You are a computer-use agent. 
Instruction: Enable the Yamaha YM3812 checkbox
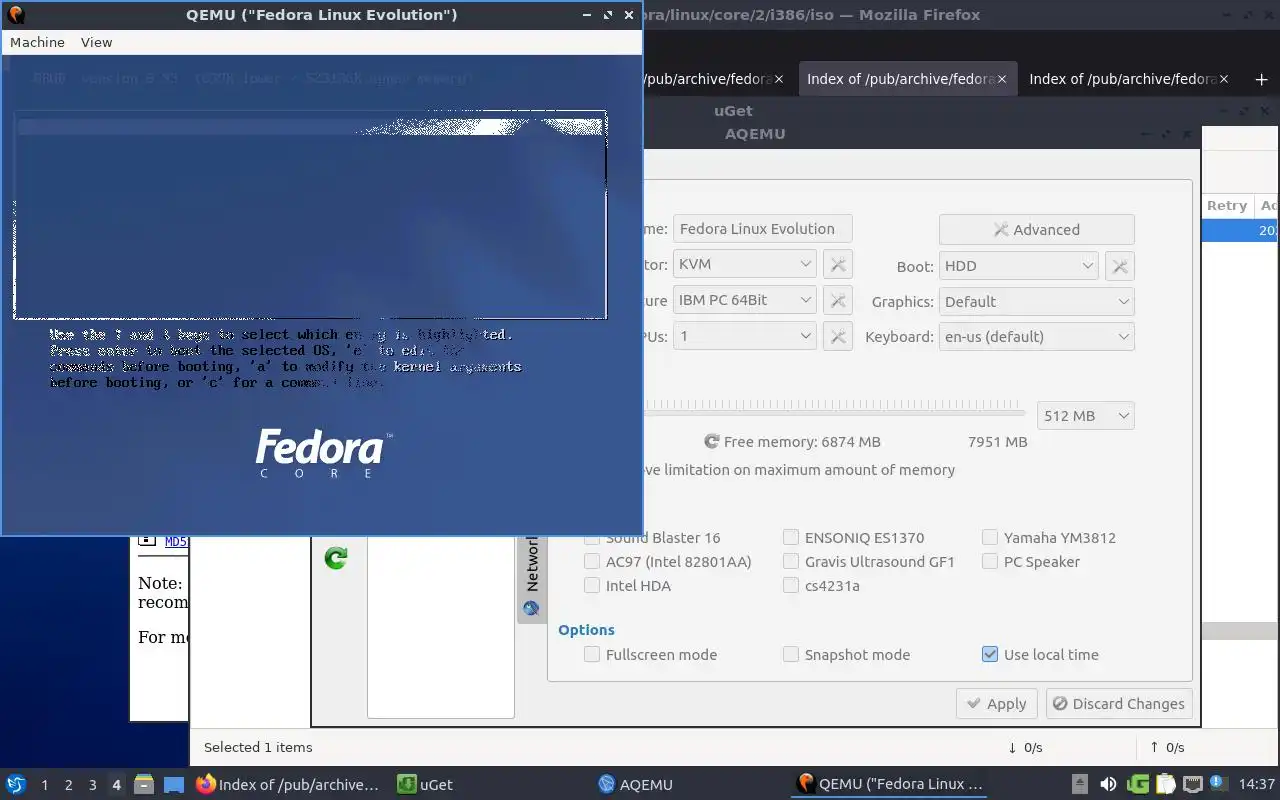tap(990, 537)
